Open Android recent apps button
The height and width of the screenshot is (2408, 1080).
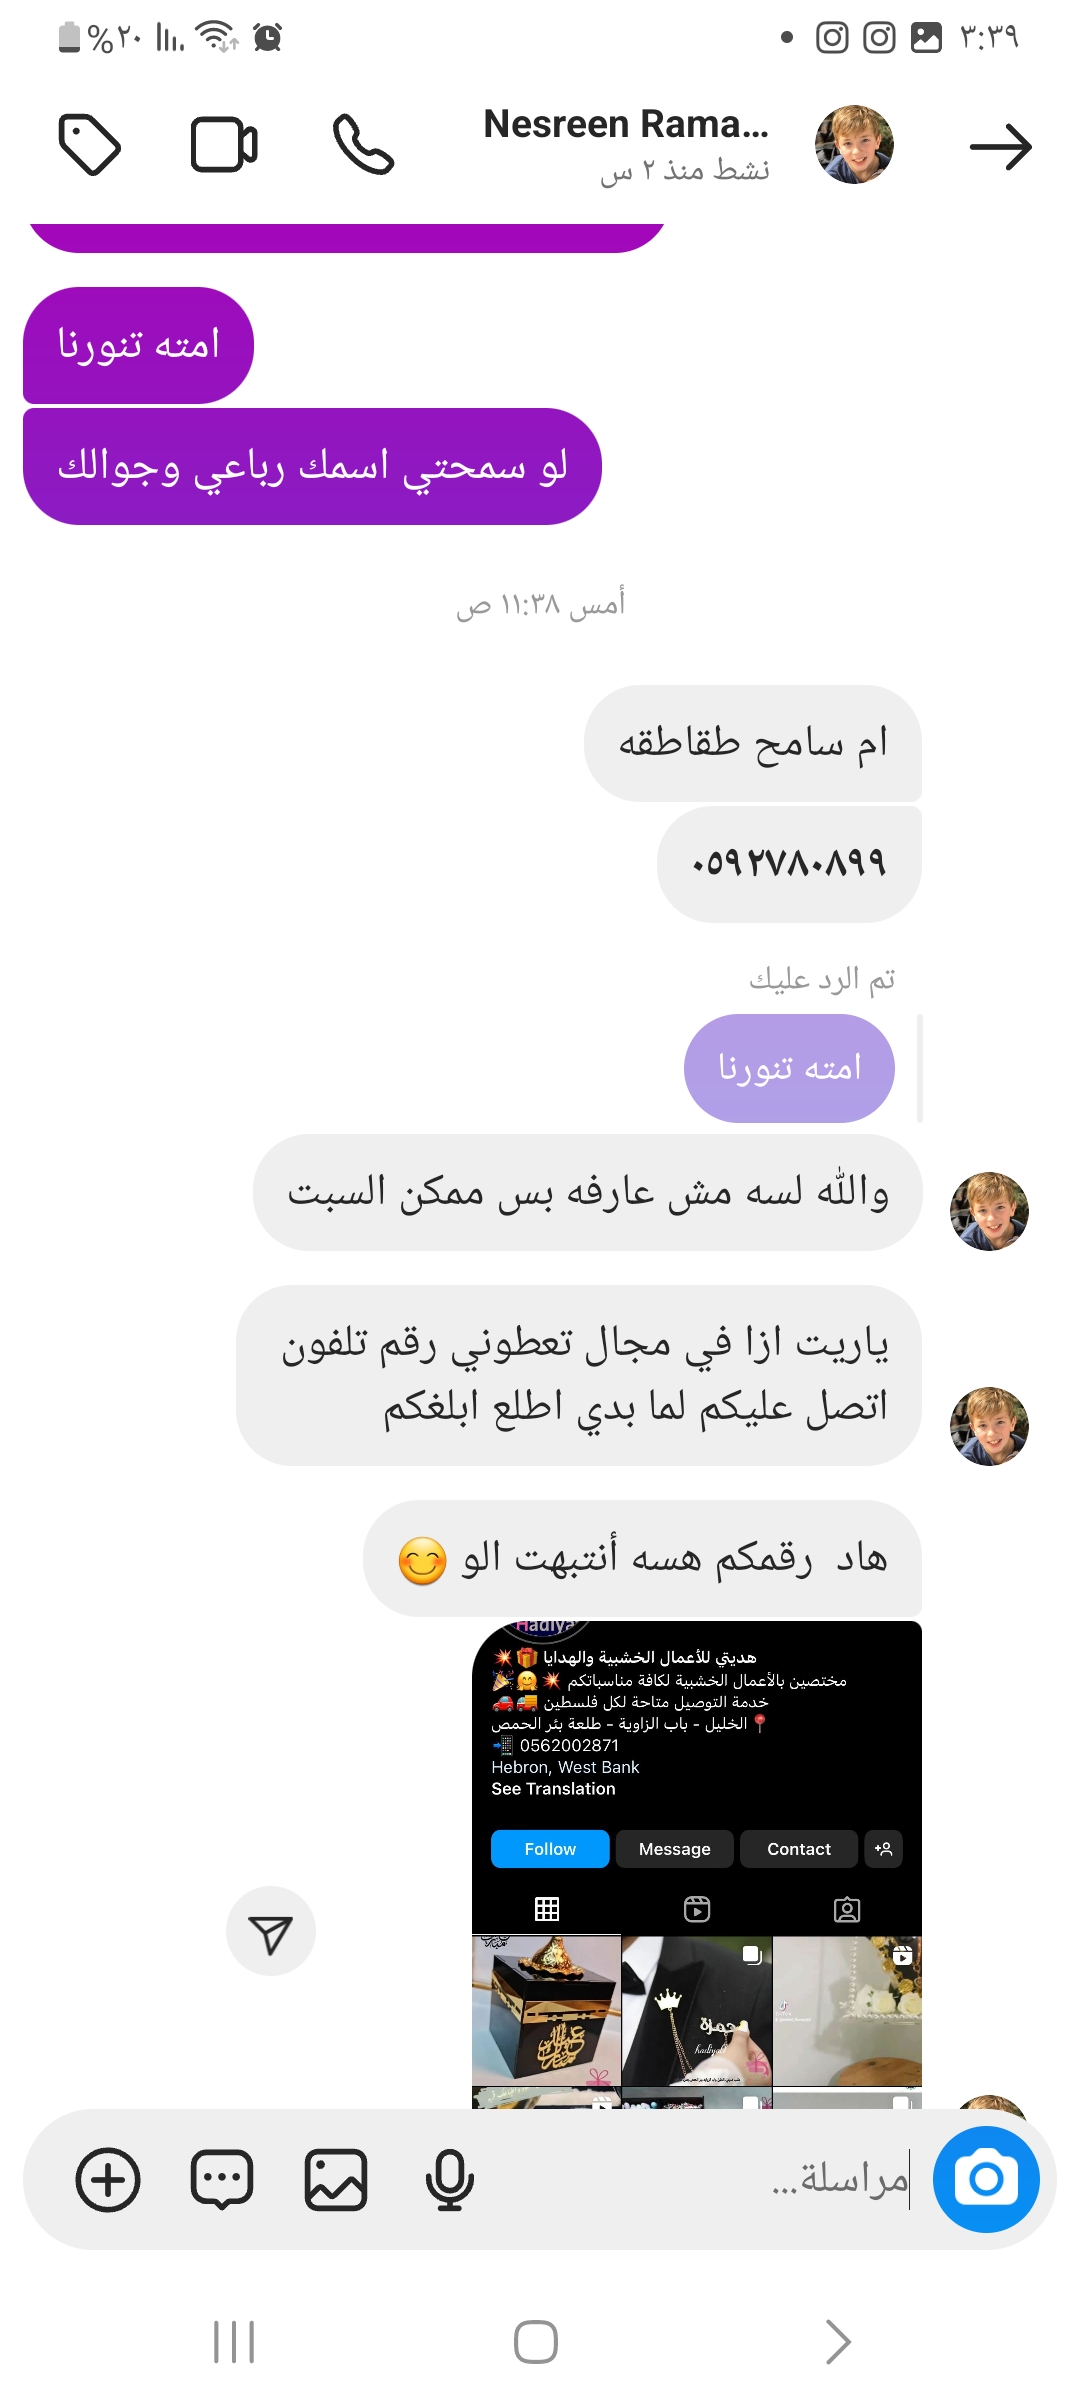235,2342
